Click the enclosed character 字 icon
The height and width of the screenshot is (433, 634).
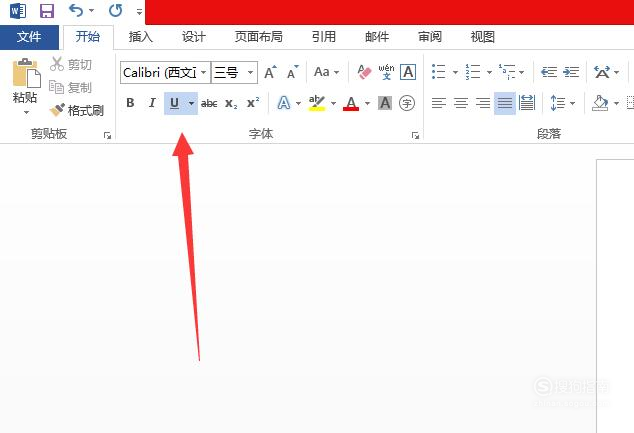tap(407, 103)
